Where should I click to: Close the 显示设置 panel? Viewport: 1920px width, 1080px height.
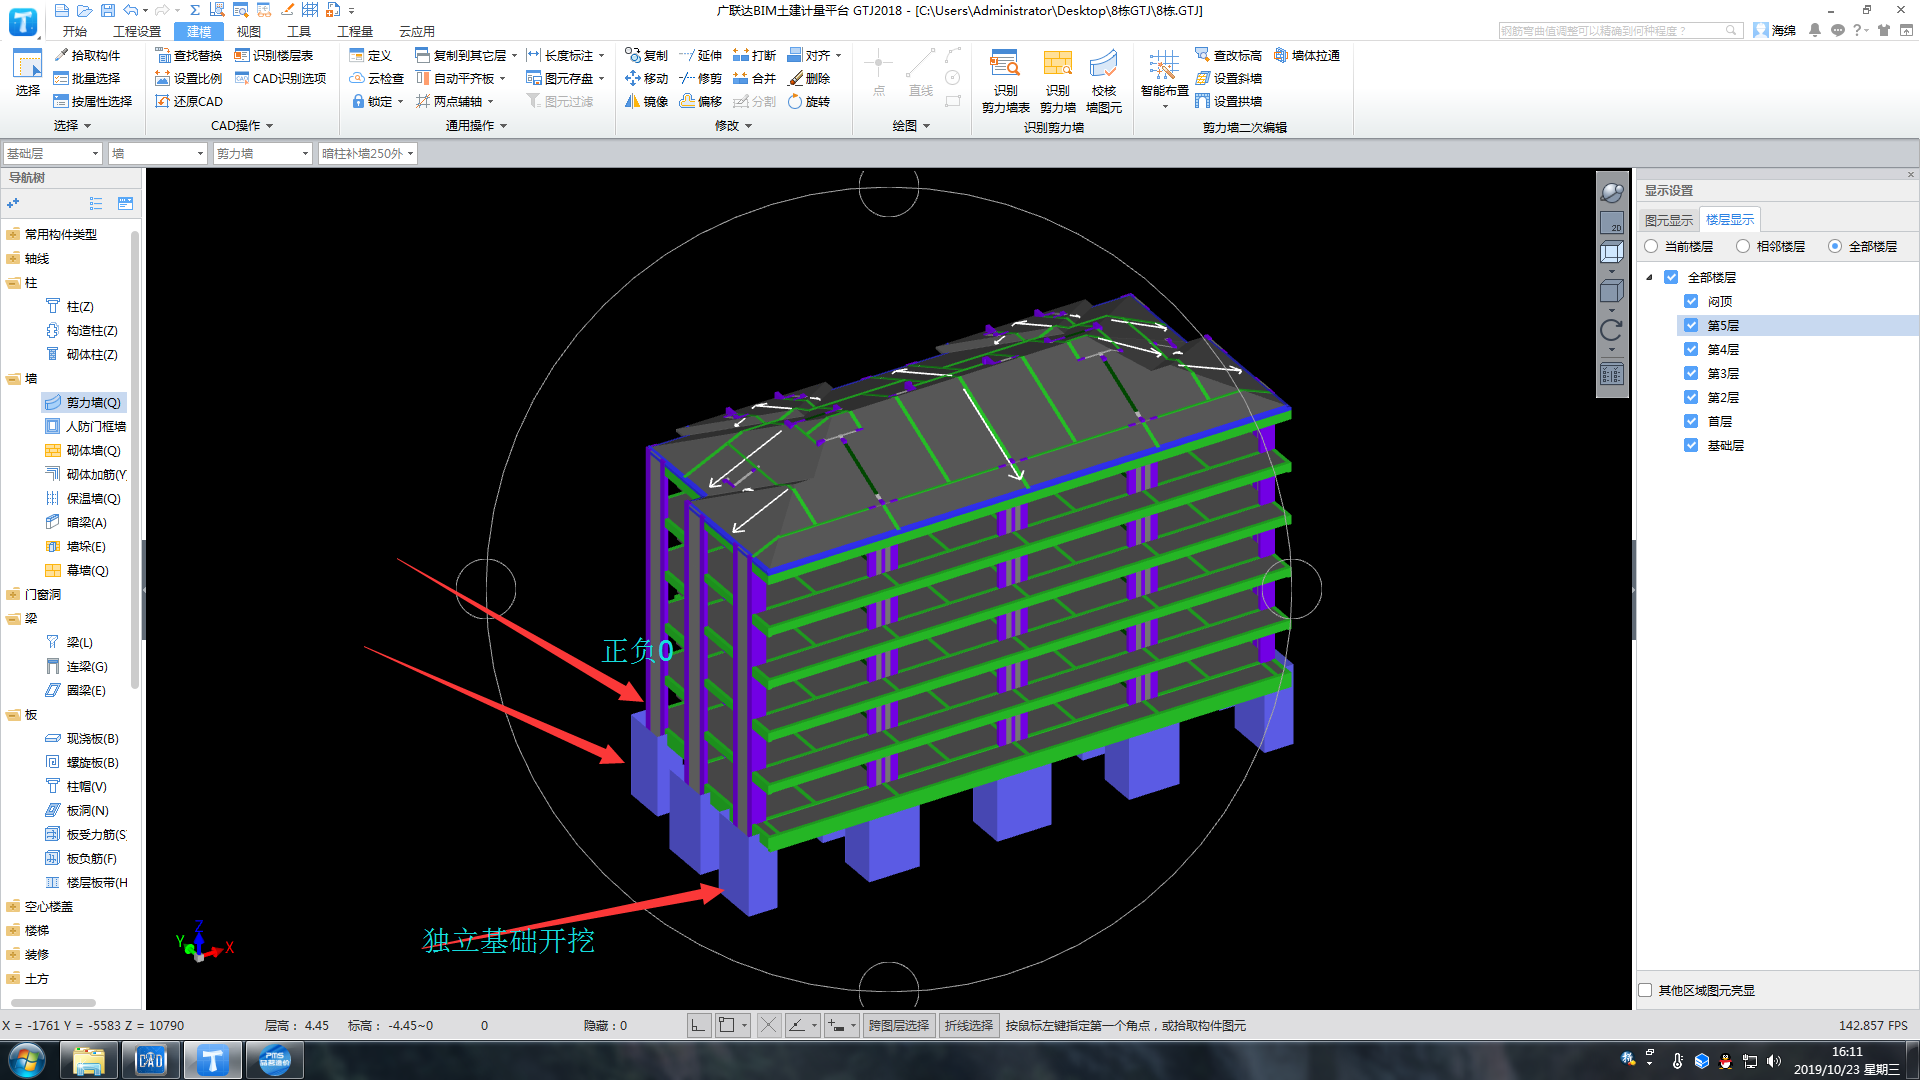[x=1910, y=174]
